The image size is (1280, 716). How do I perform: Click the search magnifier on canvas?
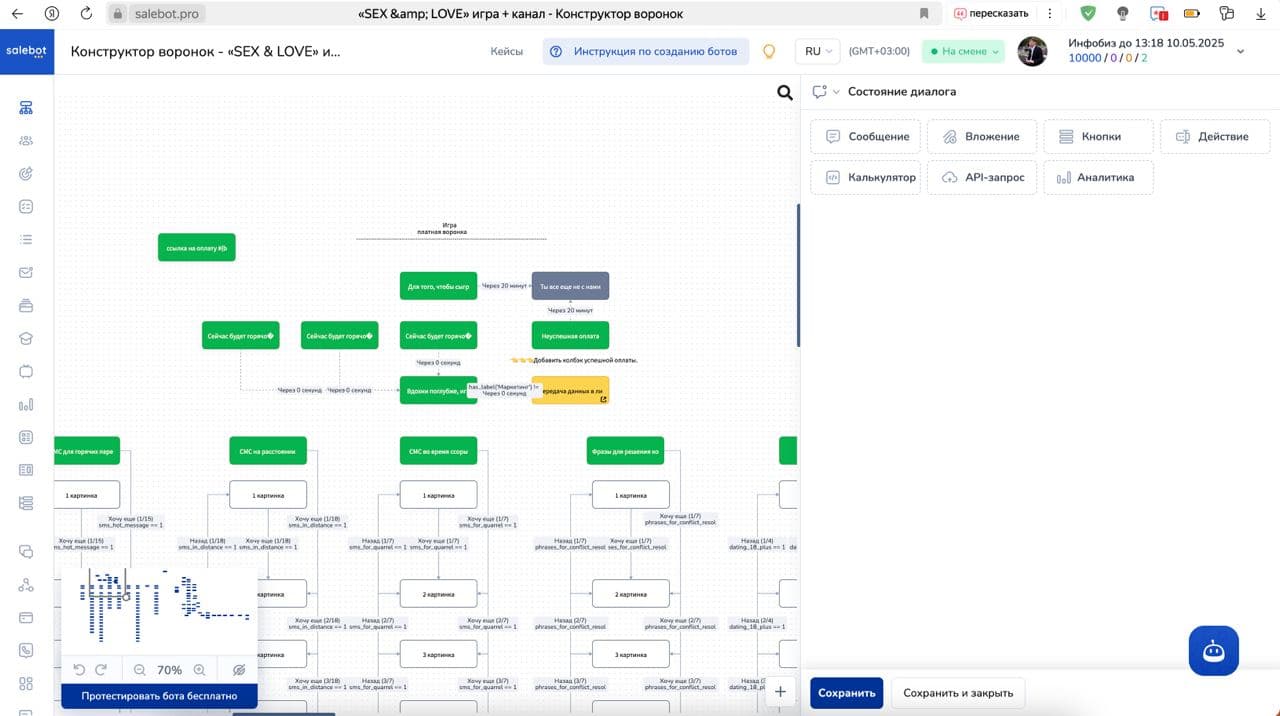pyautogui.click(x=785, y=93)
